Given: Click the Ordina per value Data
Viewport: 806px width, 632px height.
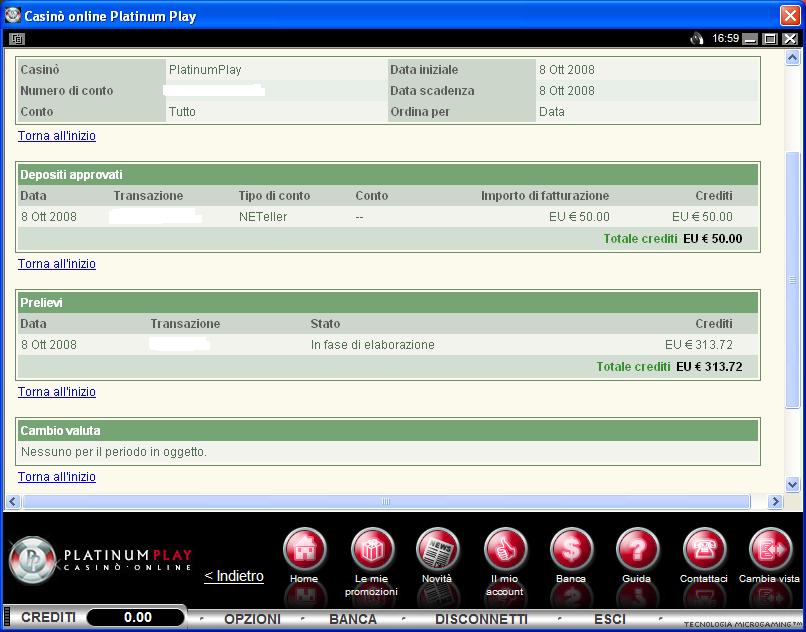Looking at the screenshot, I should [552, 112].
